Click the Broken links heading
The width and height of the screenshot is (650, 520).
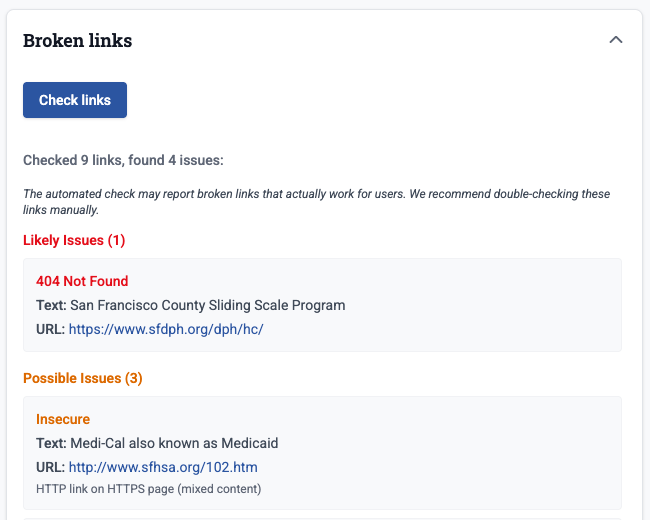(x=77, y=41)
